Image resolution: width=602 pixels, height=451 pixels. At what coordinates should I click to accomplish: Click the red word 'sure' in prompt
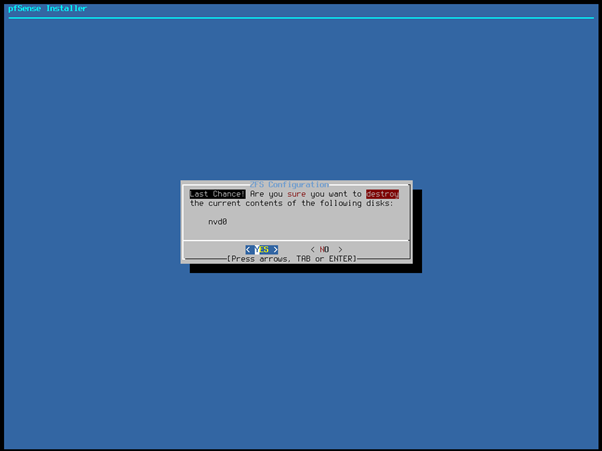[296, 194]
